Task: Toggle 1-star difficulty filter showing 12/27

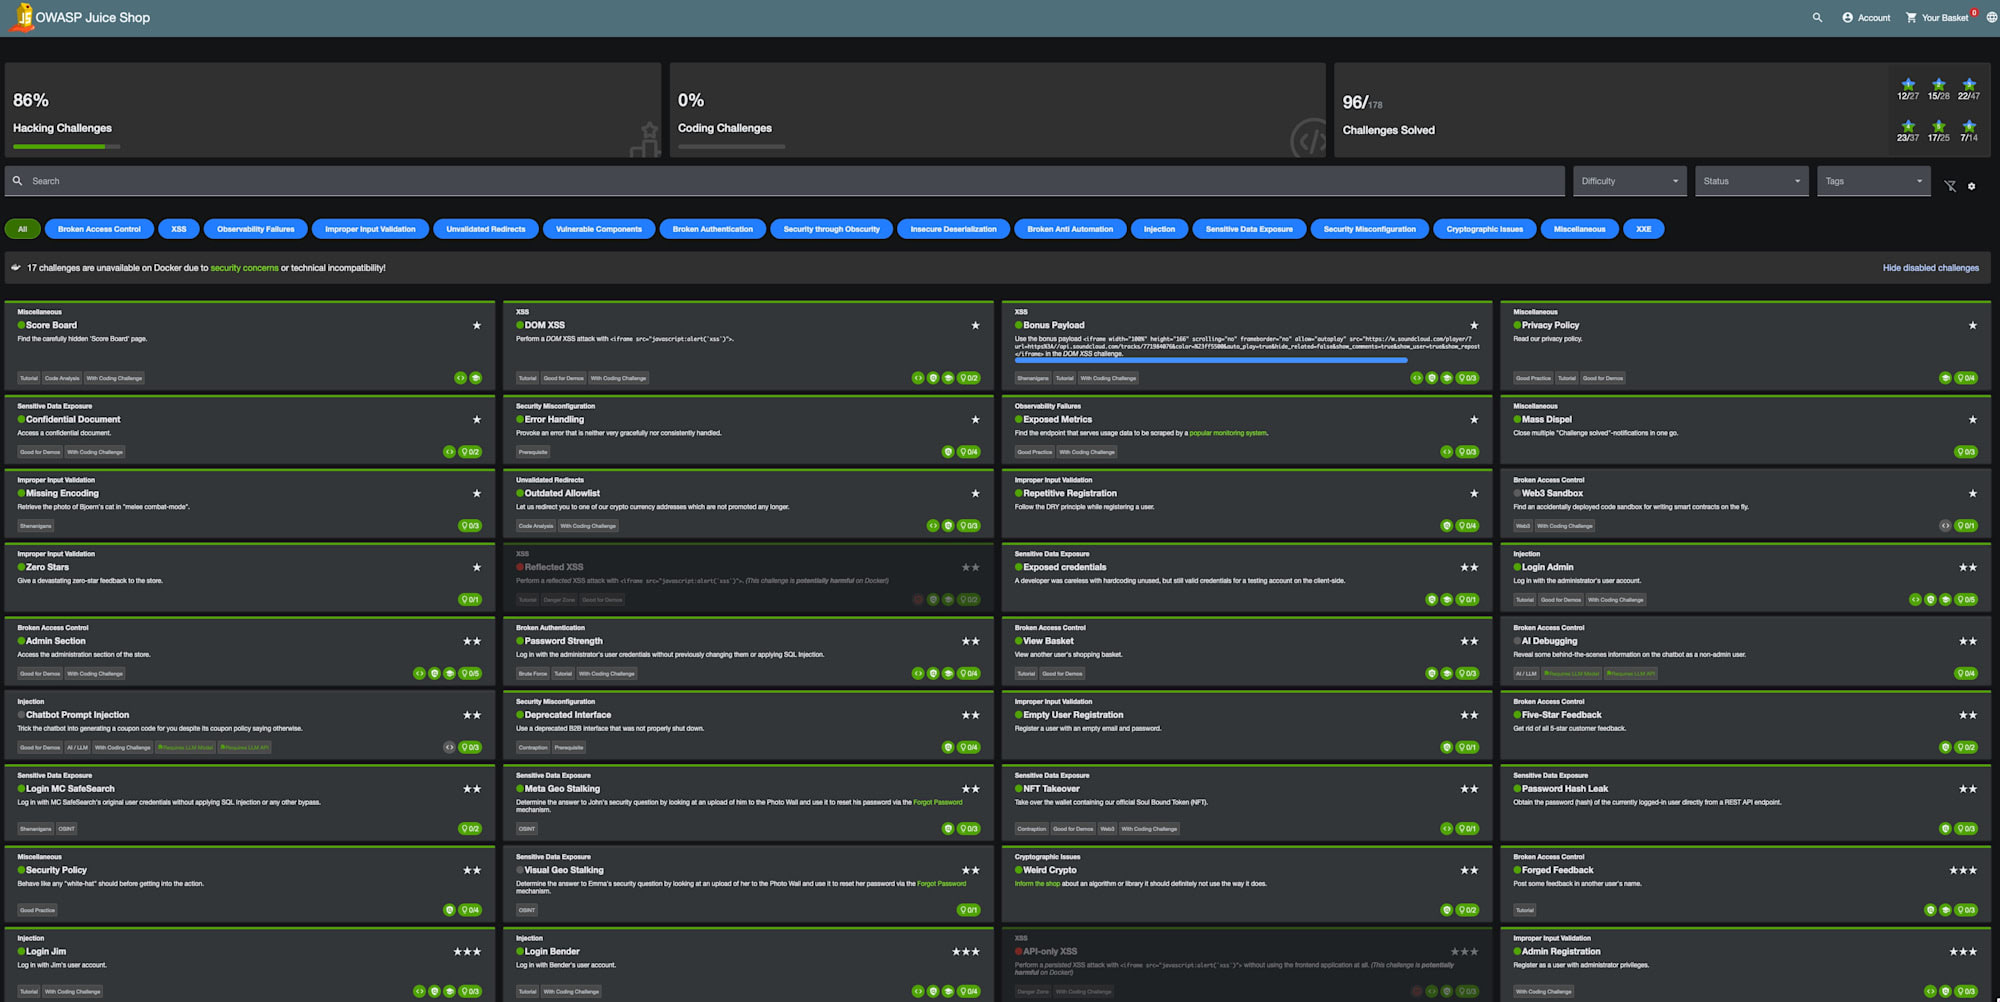Action: click(1908, 89)
